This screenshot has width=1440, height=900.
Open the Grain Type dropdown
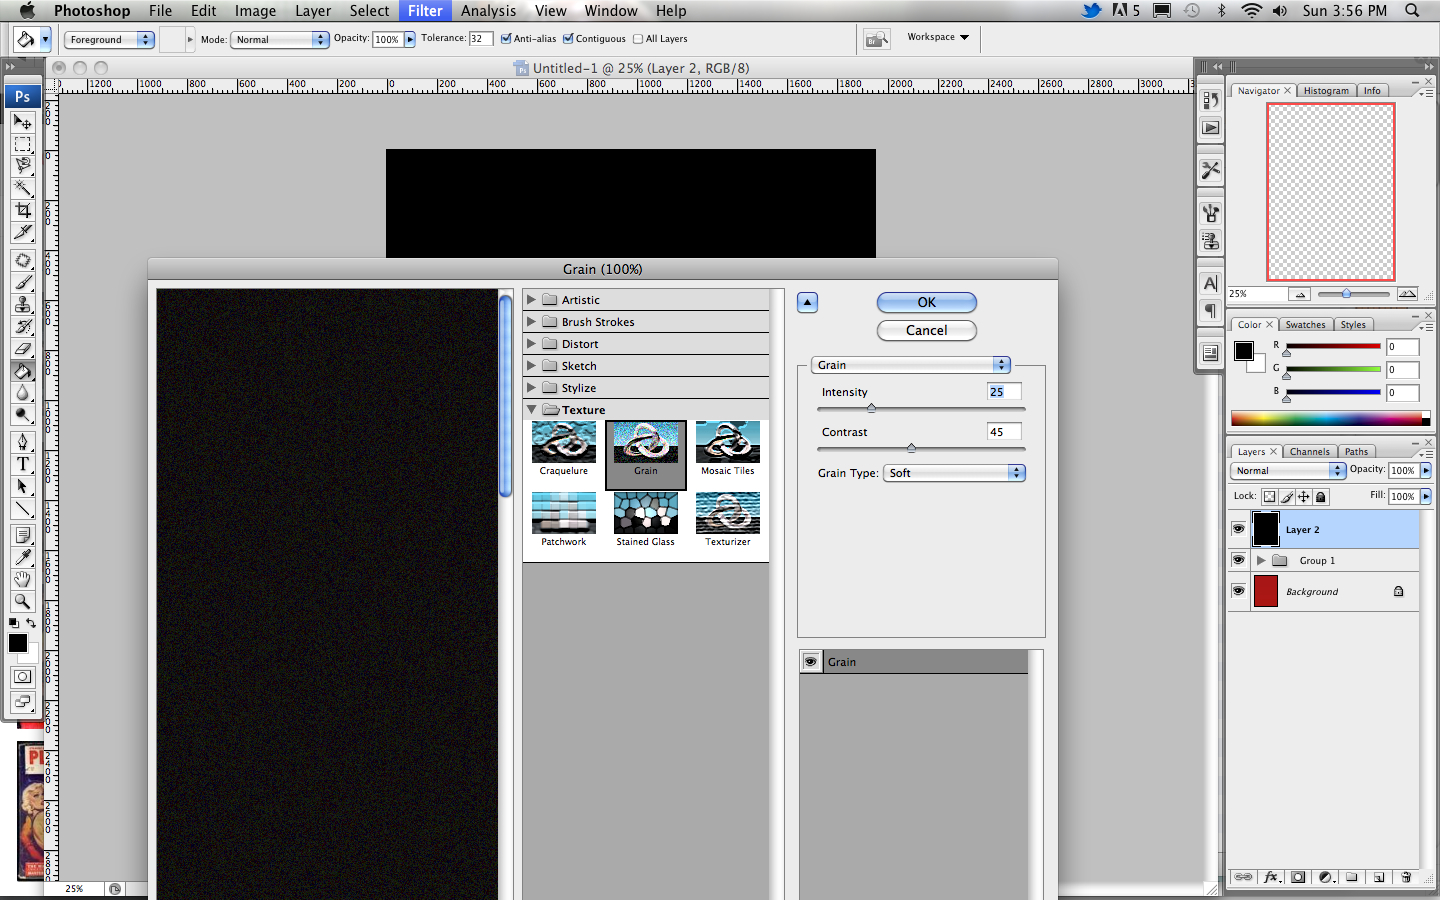(x=954, y=473)
